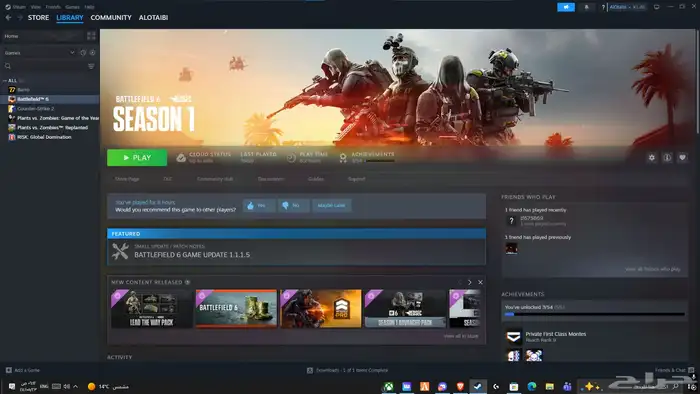Screen dimensions: 700x394
Task: Click the recent activity clock icon
Action: (83, 53)
